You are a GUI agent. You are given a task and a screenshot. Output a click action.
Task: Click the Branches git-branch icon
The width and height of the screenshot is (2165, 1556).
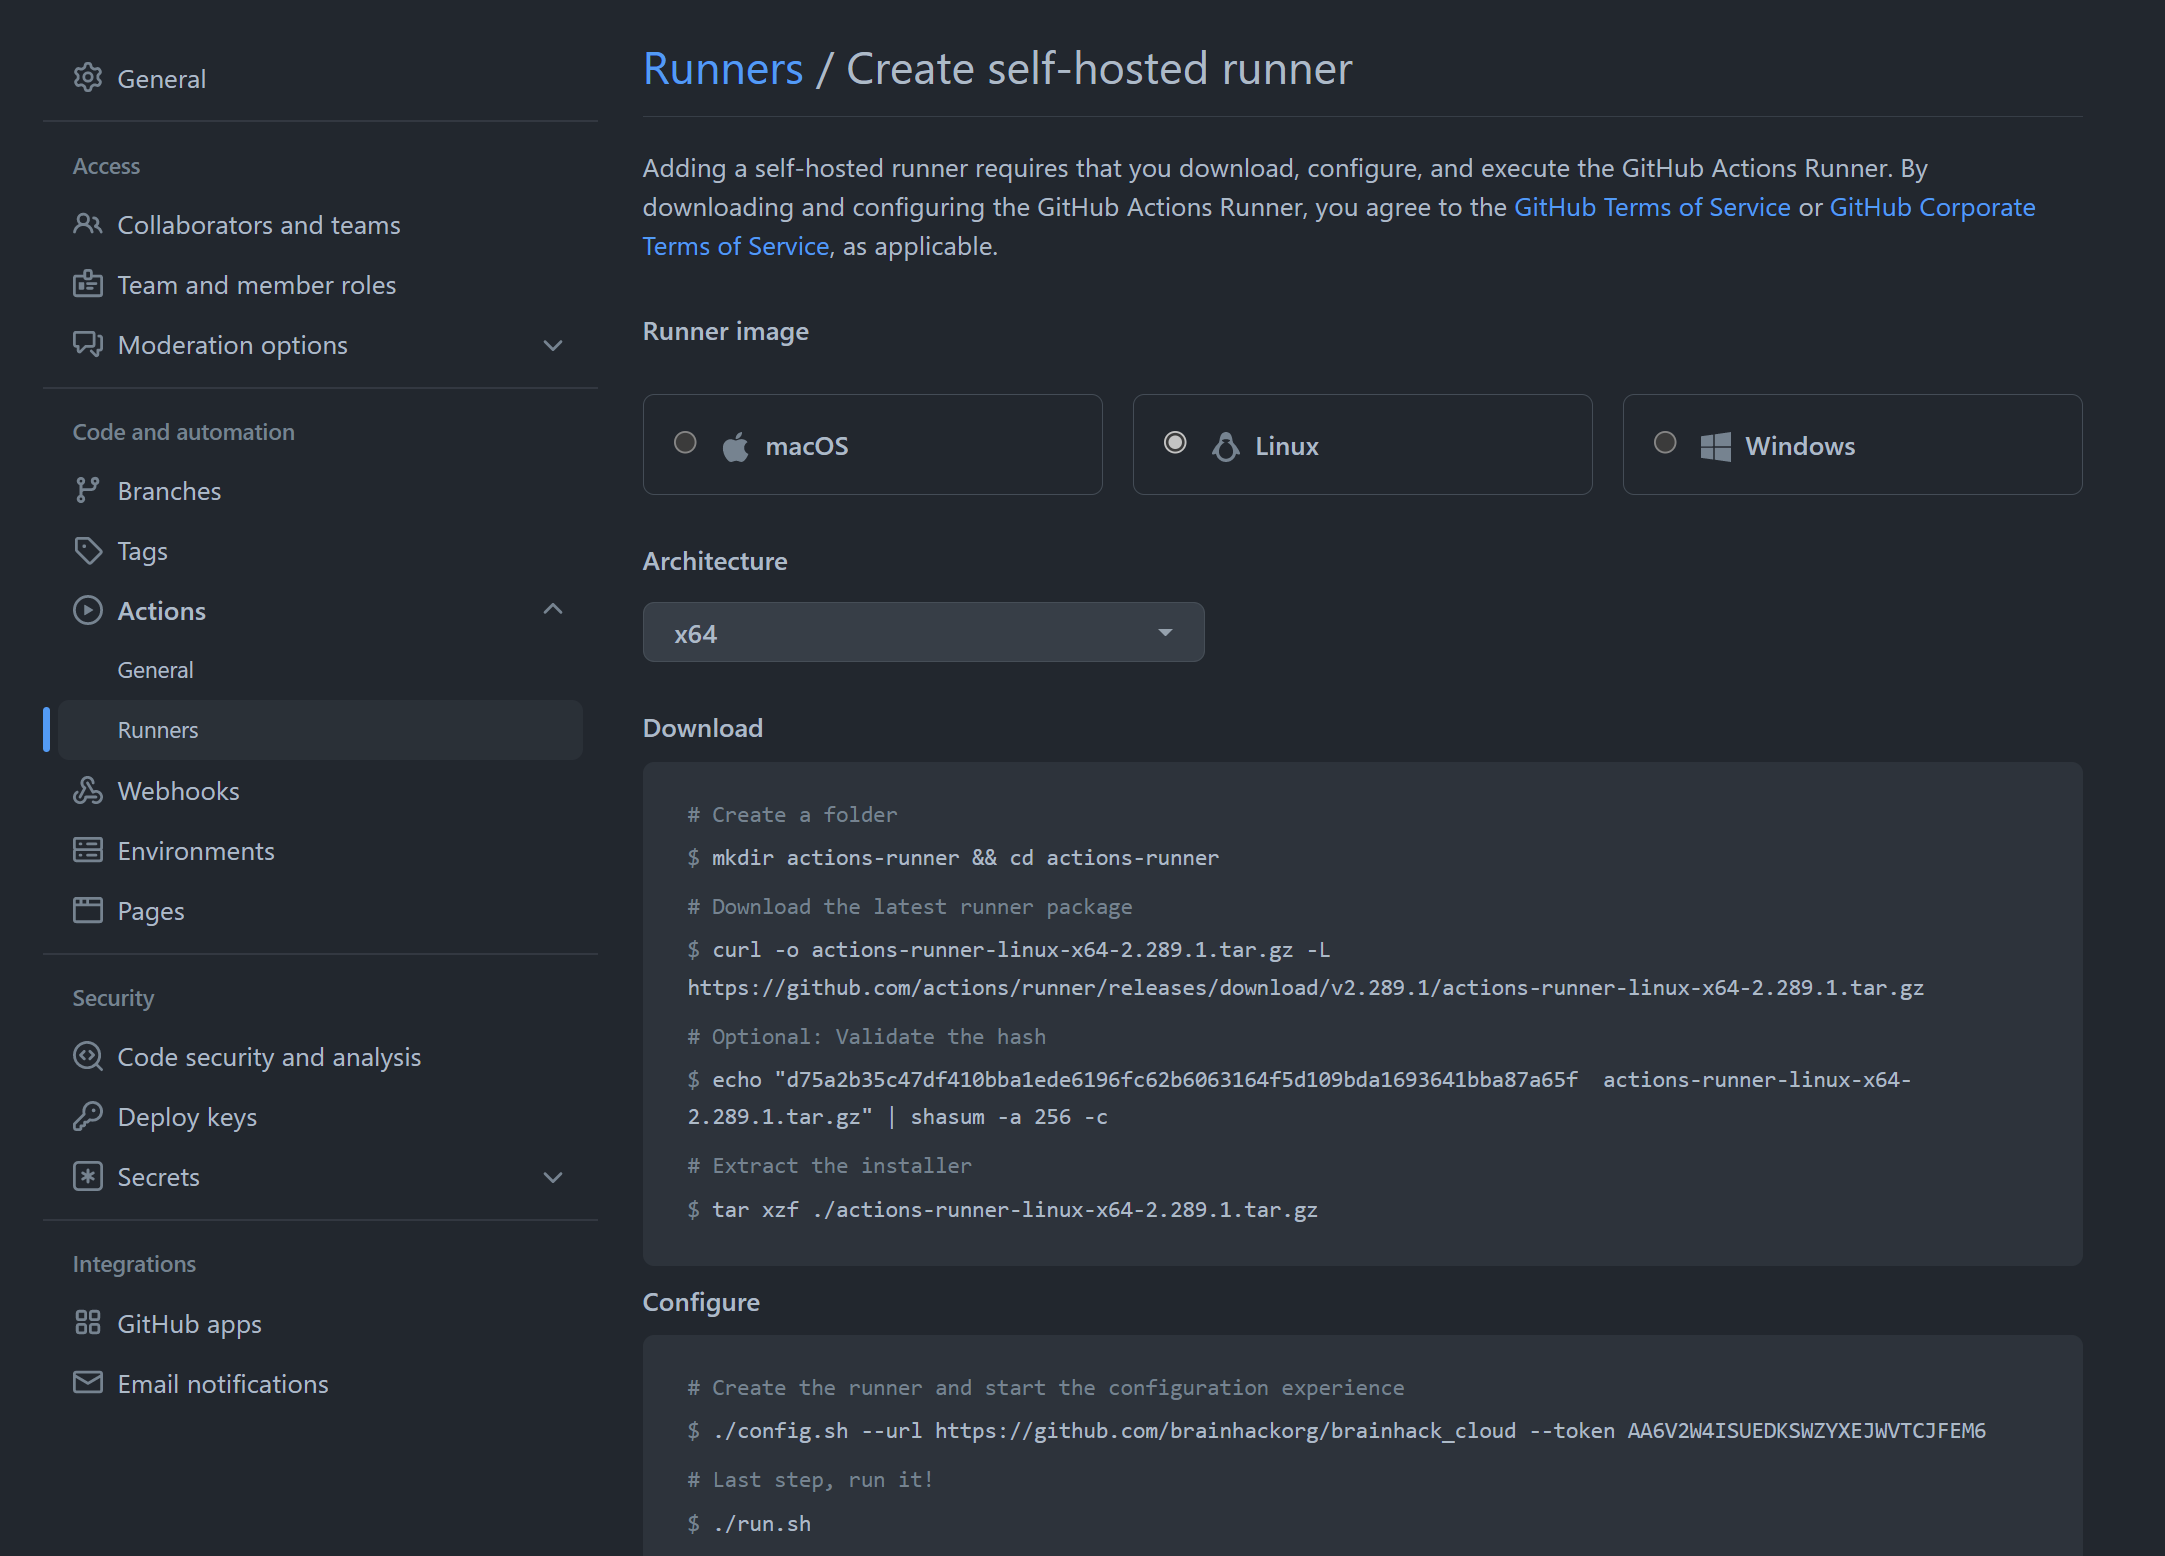click(x=88, y=490)
